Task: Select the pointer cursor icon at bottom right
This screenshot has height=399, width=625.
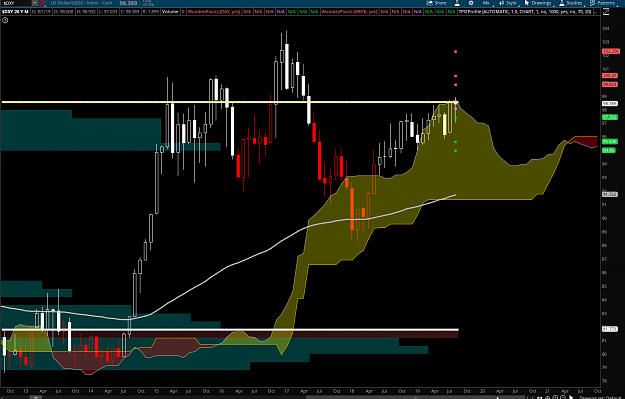Action: pos(571,397)
